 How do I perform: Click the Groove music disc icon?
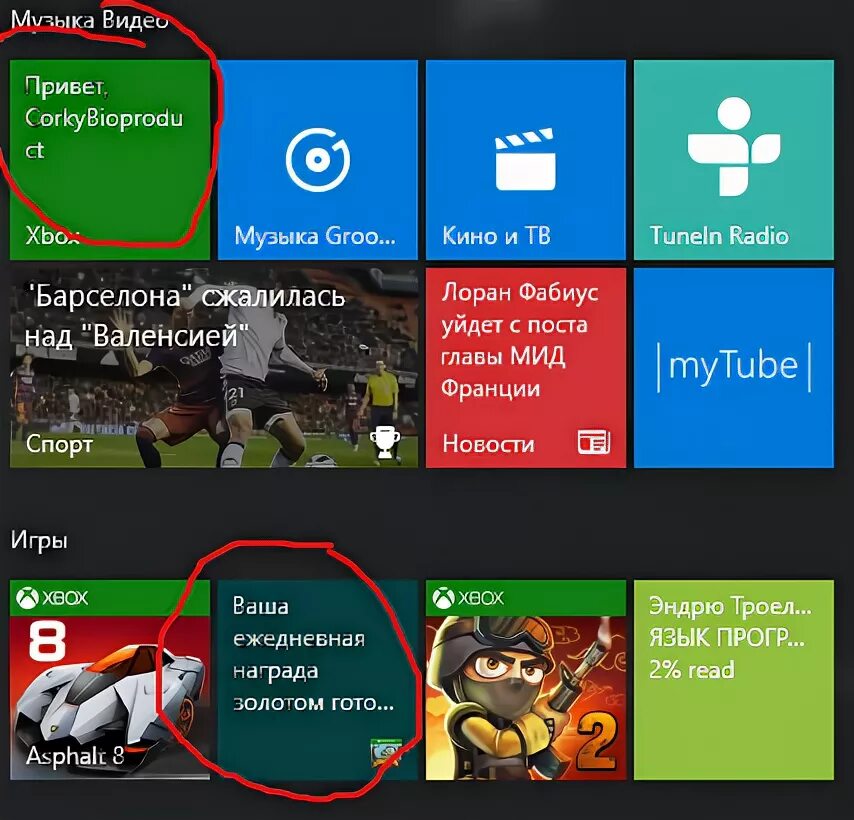click(318, 160)
